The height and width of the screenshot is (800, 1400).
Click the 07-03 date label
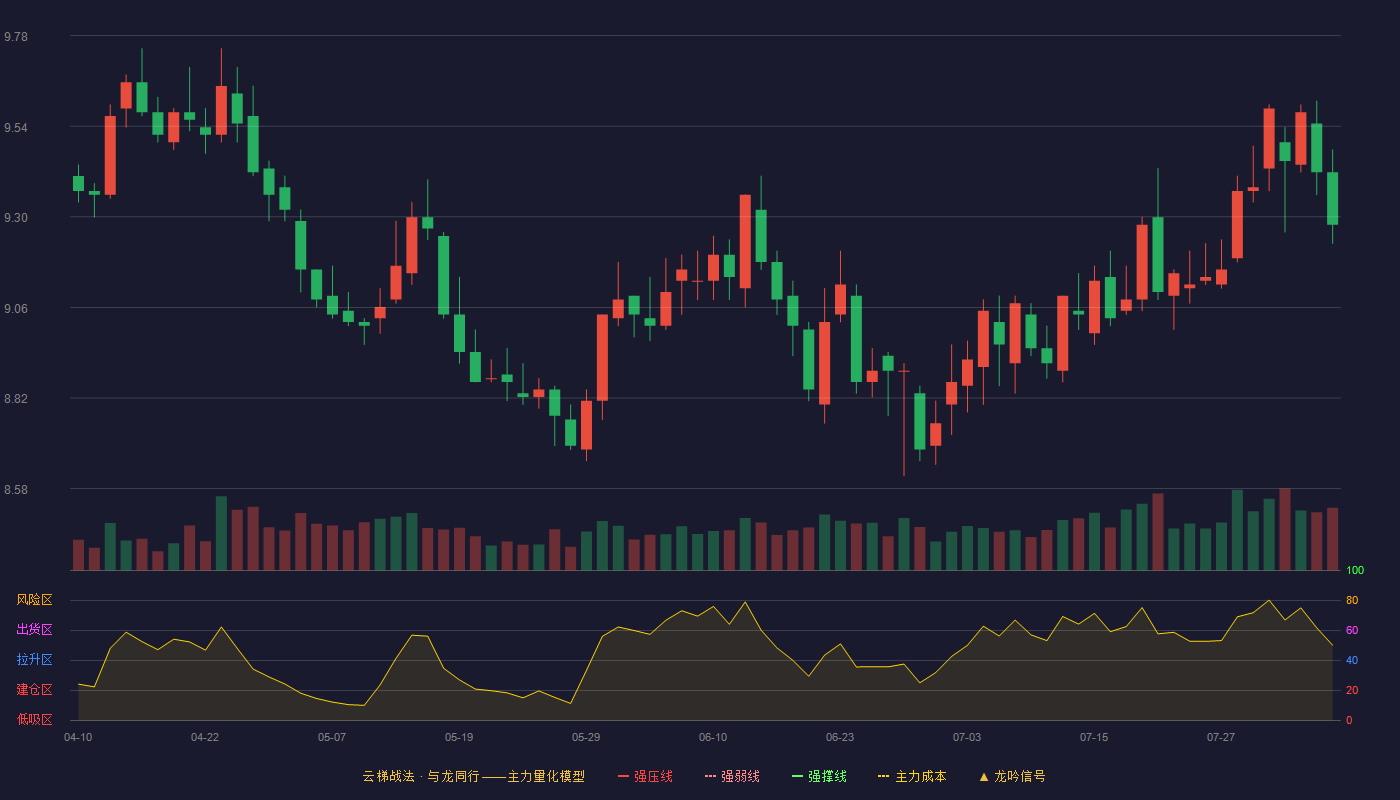tap(967, 737)
